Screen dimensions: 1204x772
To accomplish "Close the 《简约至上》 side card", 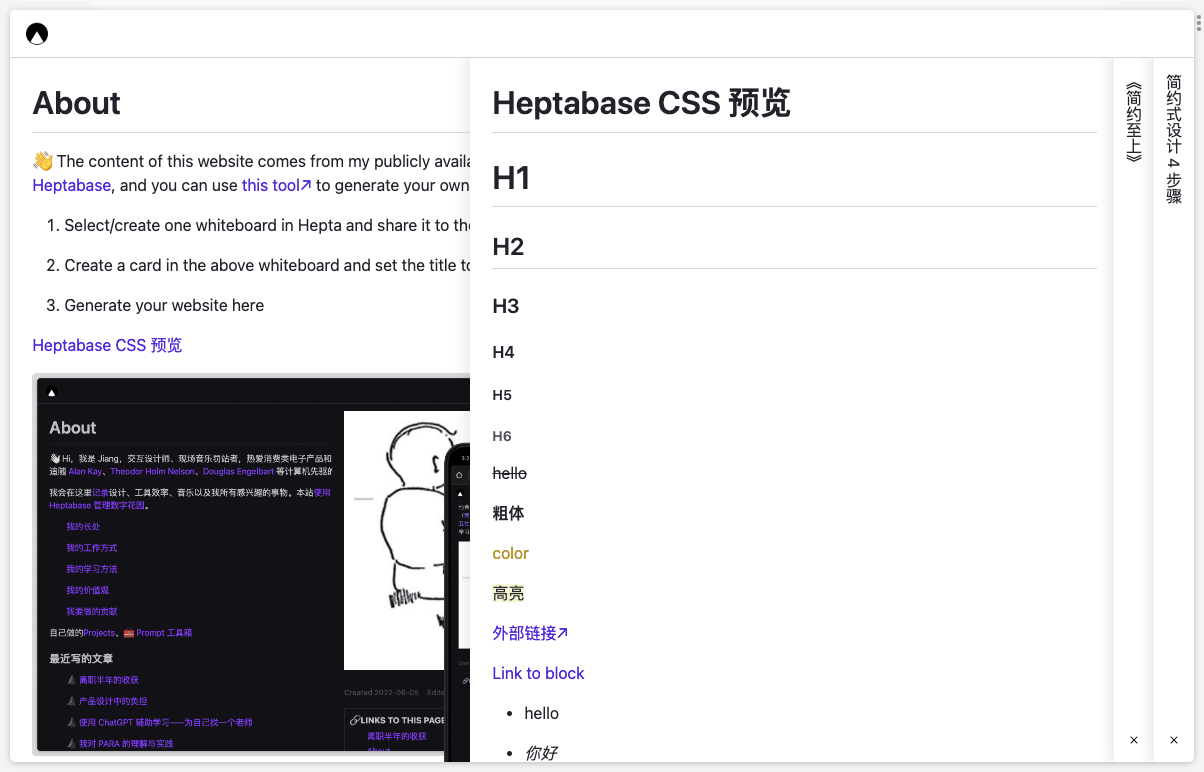I will (x=1134, y=740).
